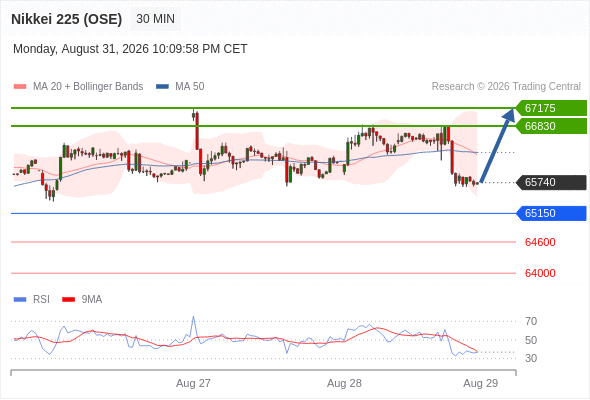Screen dimensions: 590x400
Task: Select the 66830 resistance price tag
Action: [551, 126]
